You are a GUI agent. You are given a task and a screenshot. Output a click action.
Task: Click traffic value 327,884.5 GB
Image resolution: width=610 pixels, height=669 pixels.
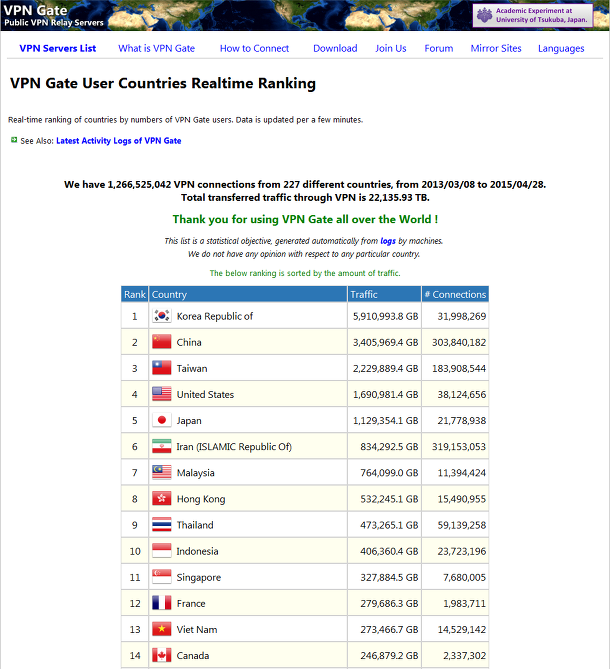click(x=389, y=577)
